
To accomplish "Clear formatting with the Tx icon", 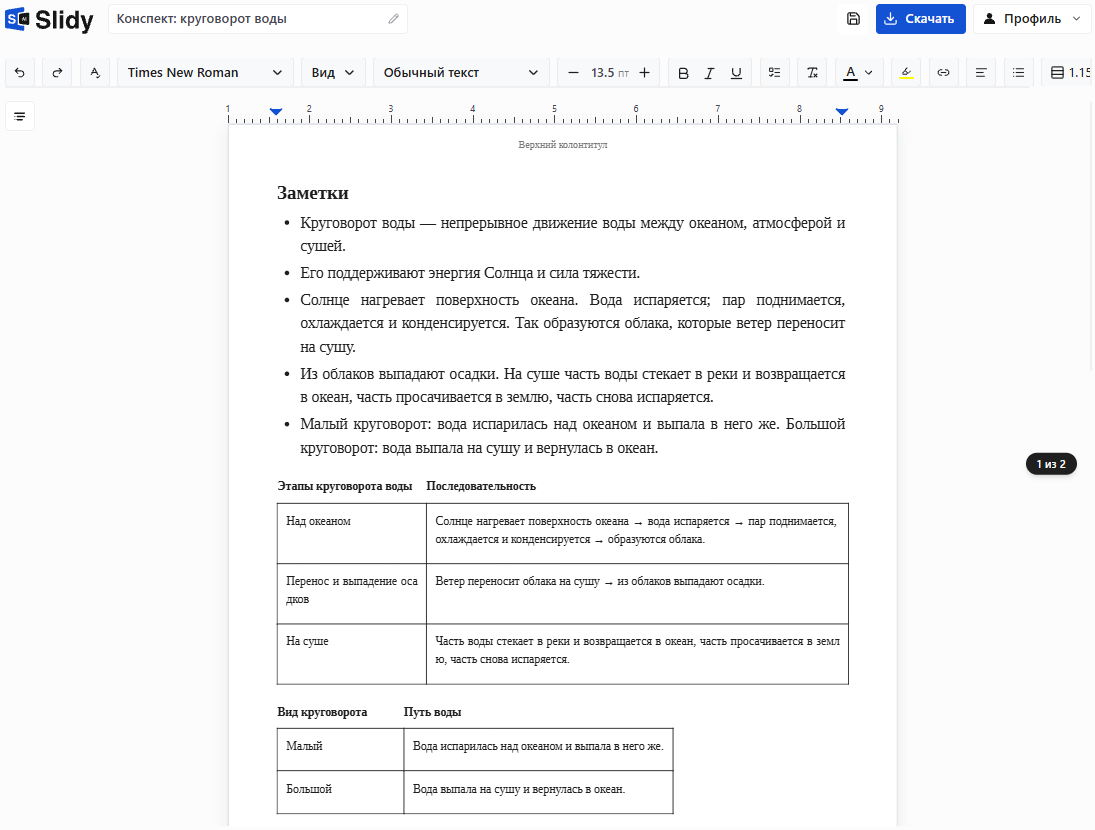I will point(812,73).
